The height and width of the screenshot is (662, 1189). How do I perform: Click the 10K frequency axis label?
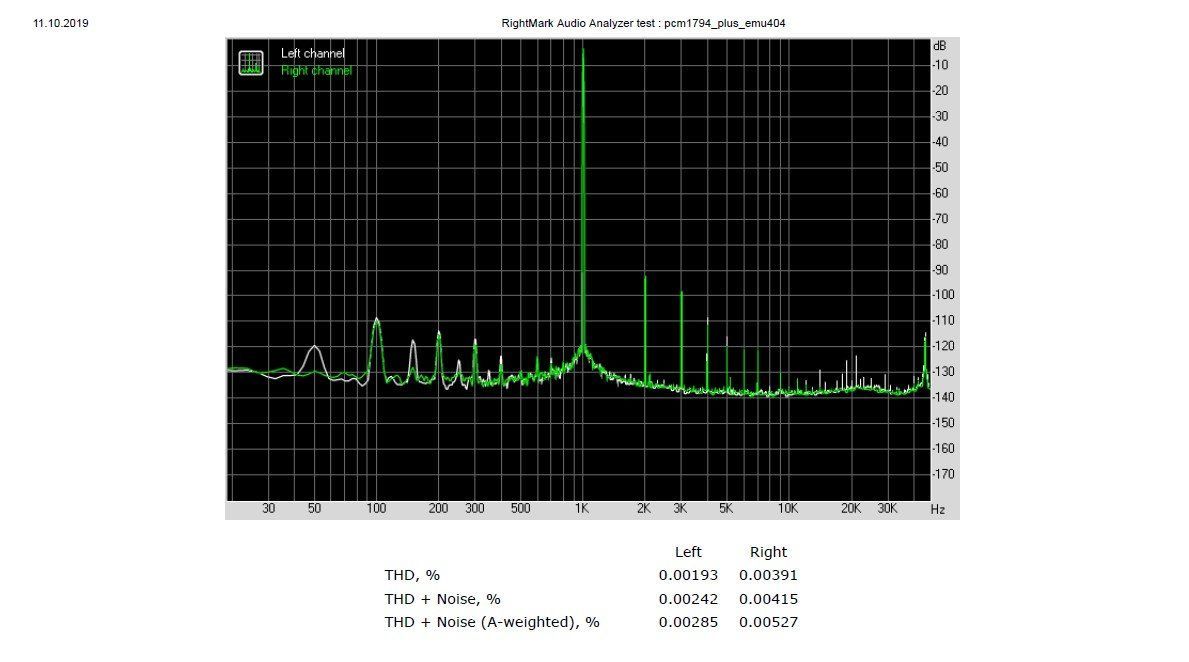tap(788, 509)
